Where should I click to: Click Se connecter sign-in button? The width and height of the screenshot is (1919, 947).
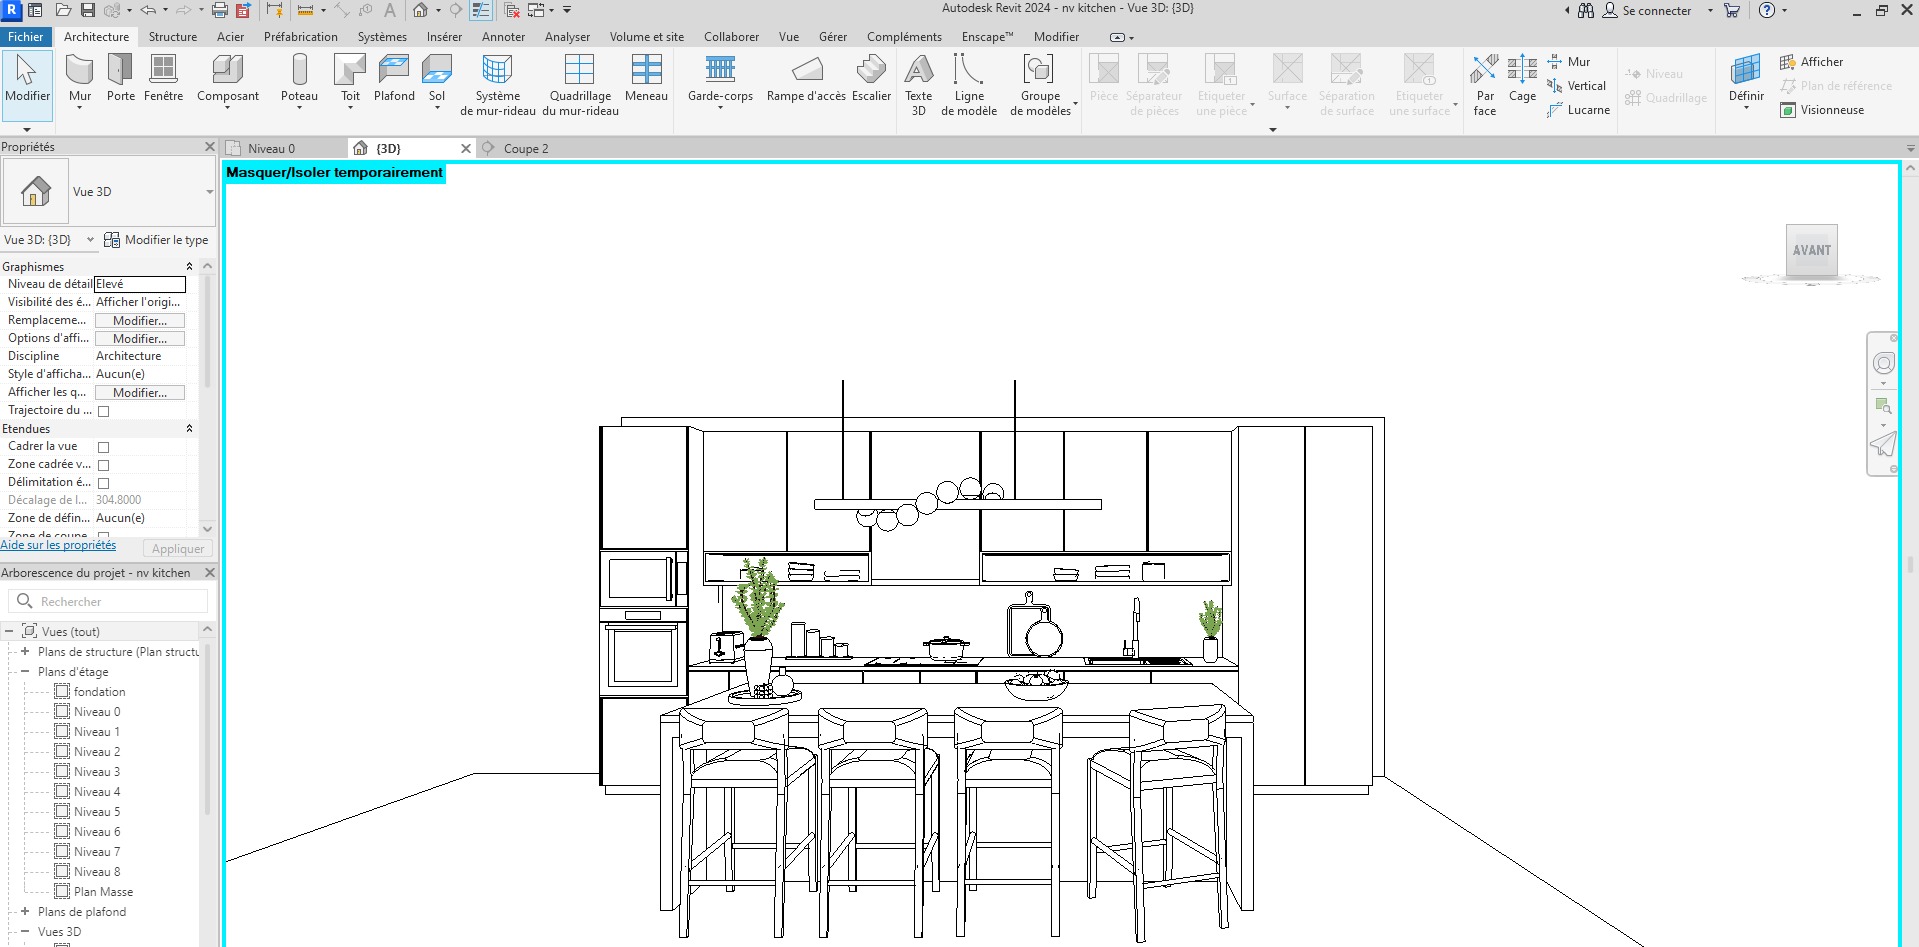(1646, 10)
